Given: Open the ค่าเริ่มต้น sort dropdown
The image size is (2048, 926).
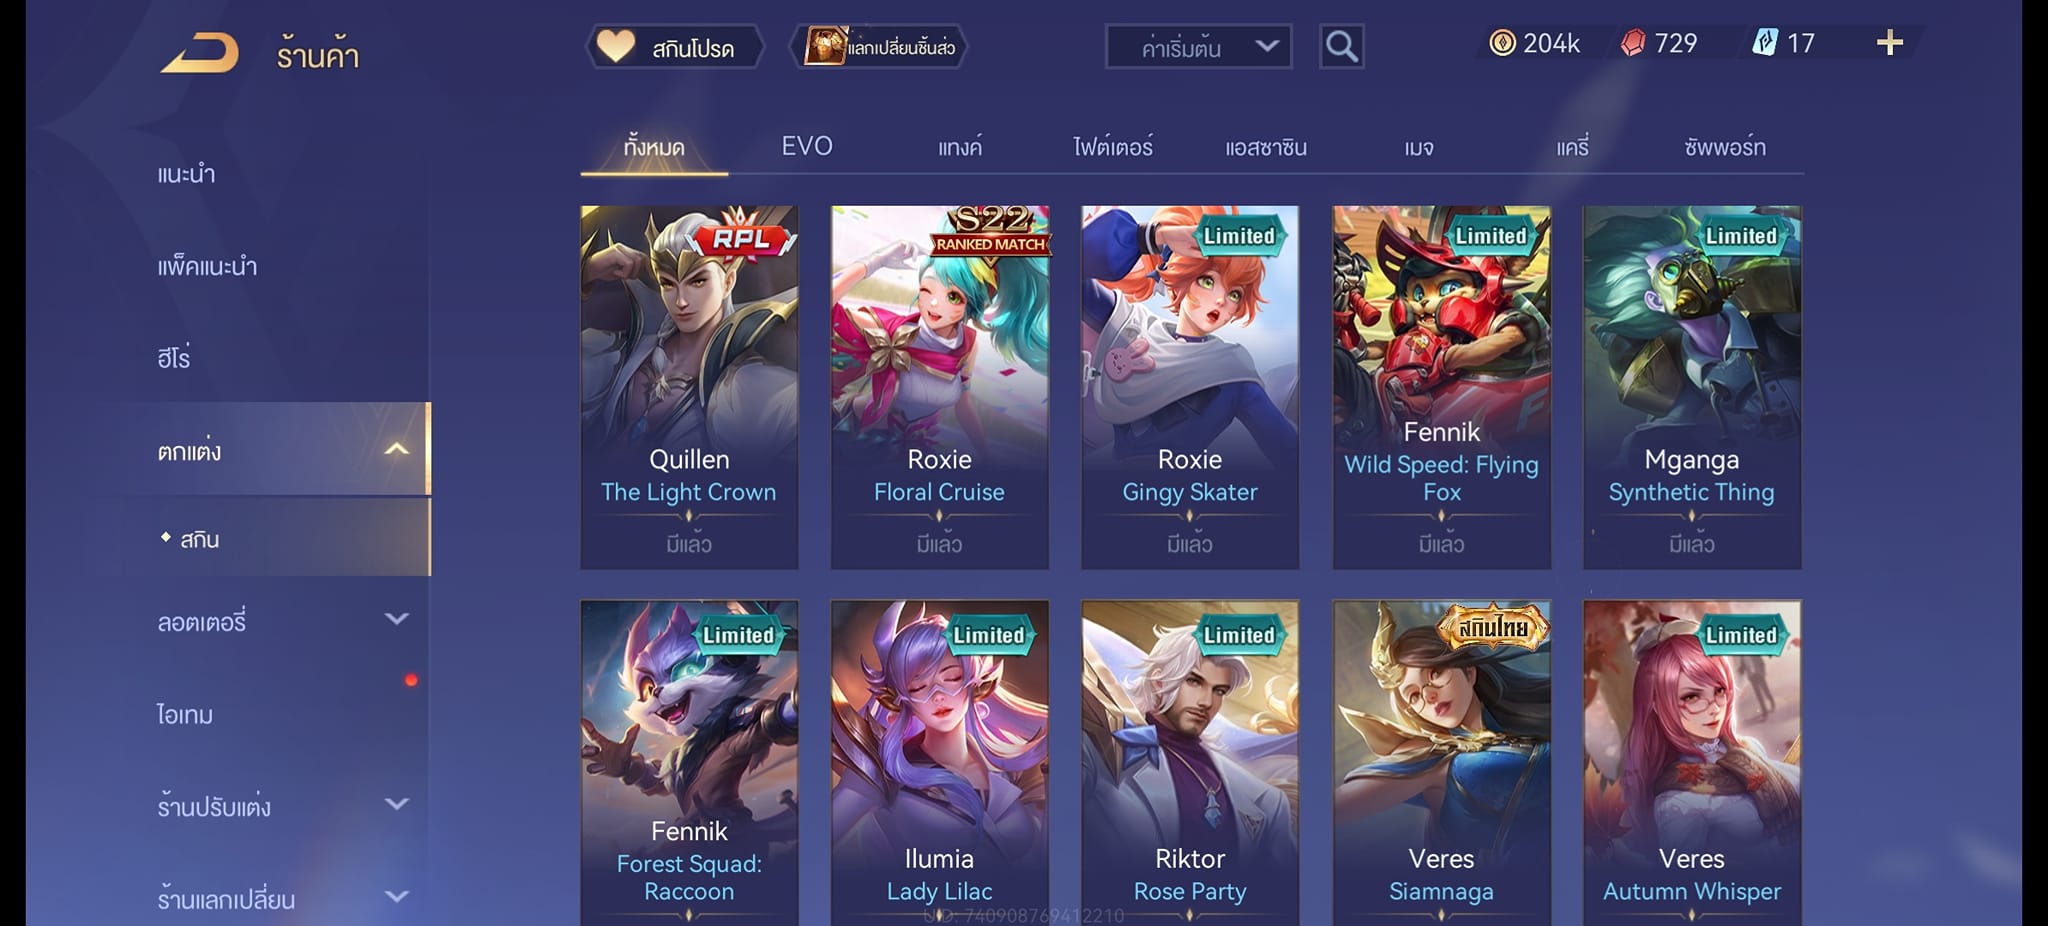Looking at the screenshot, I should coord(1198,46).
